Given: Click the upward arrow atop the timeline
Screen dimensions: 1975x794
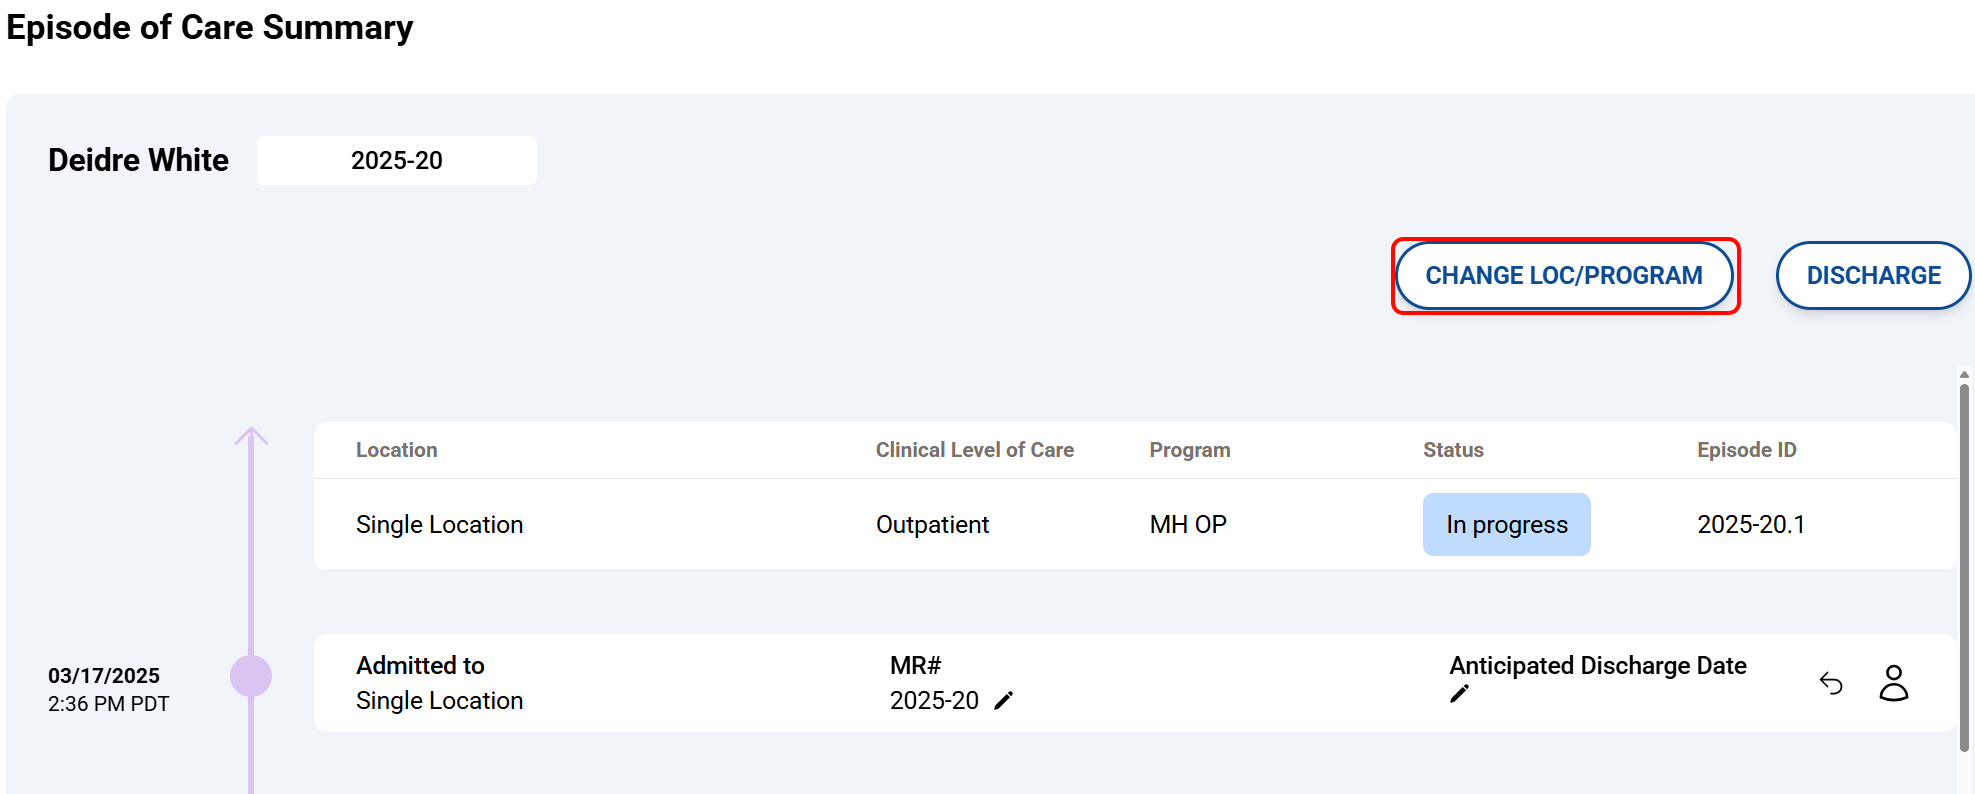Looking at the screenshot, I should click(251, 436).
